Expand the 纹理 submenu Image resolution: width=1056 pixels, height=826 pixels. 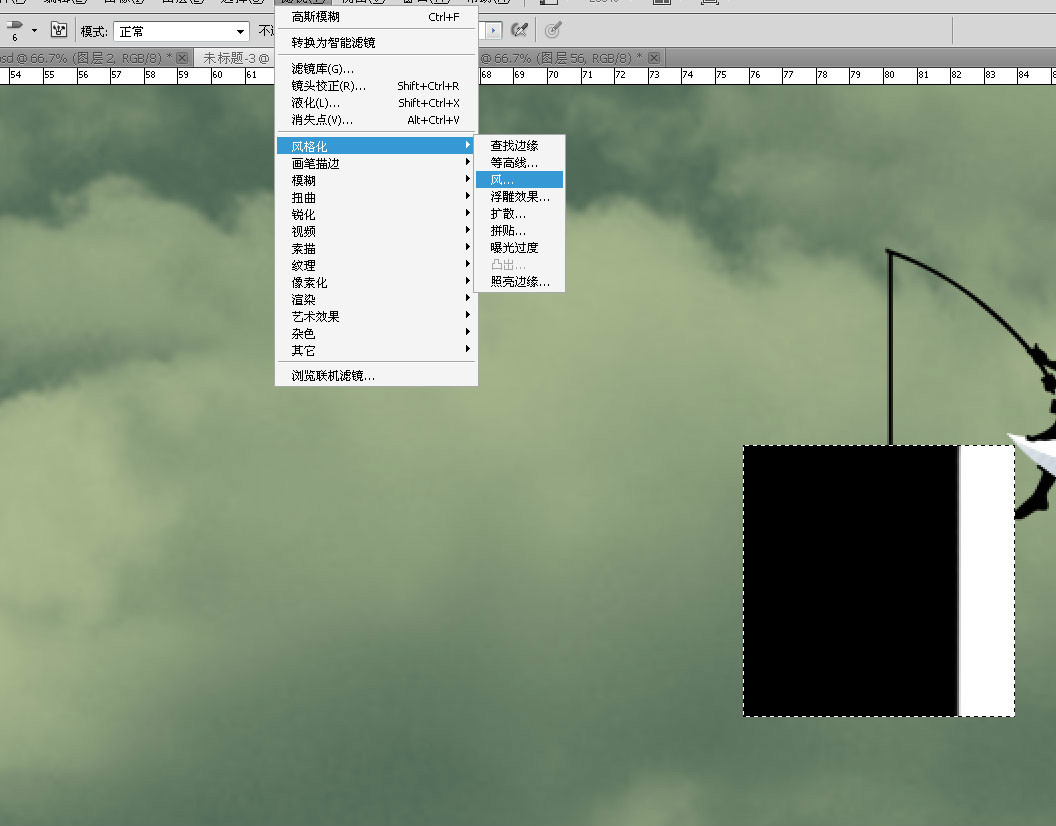(376, 265)
